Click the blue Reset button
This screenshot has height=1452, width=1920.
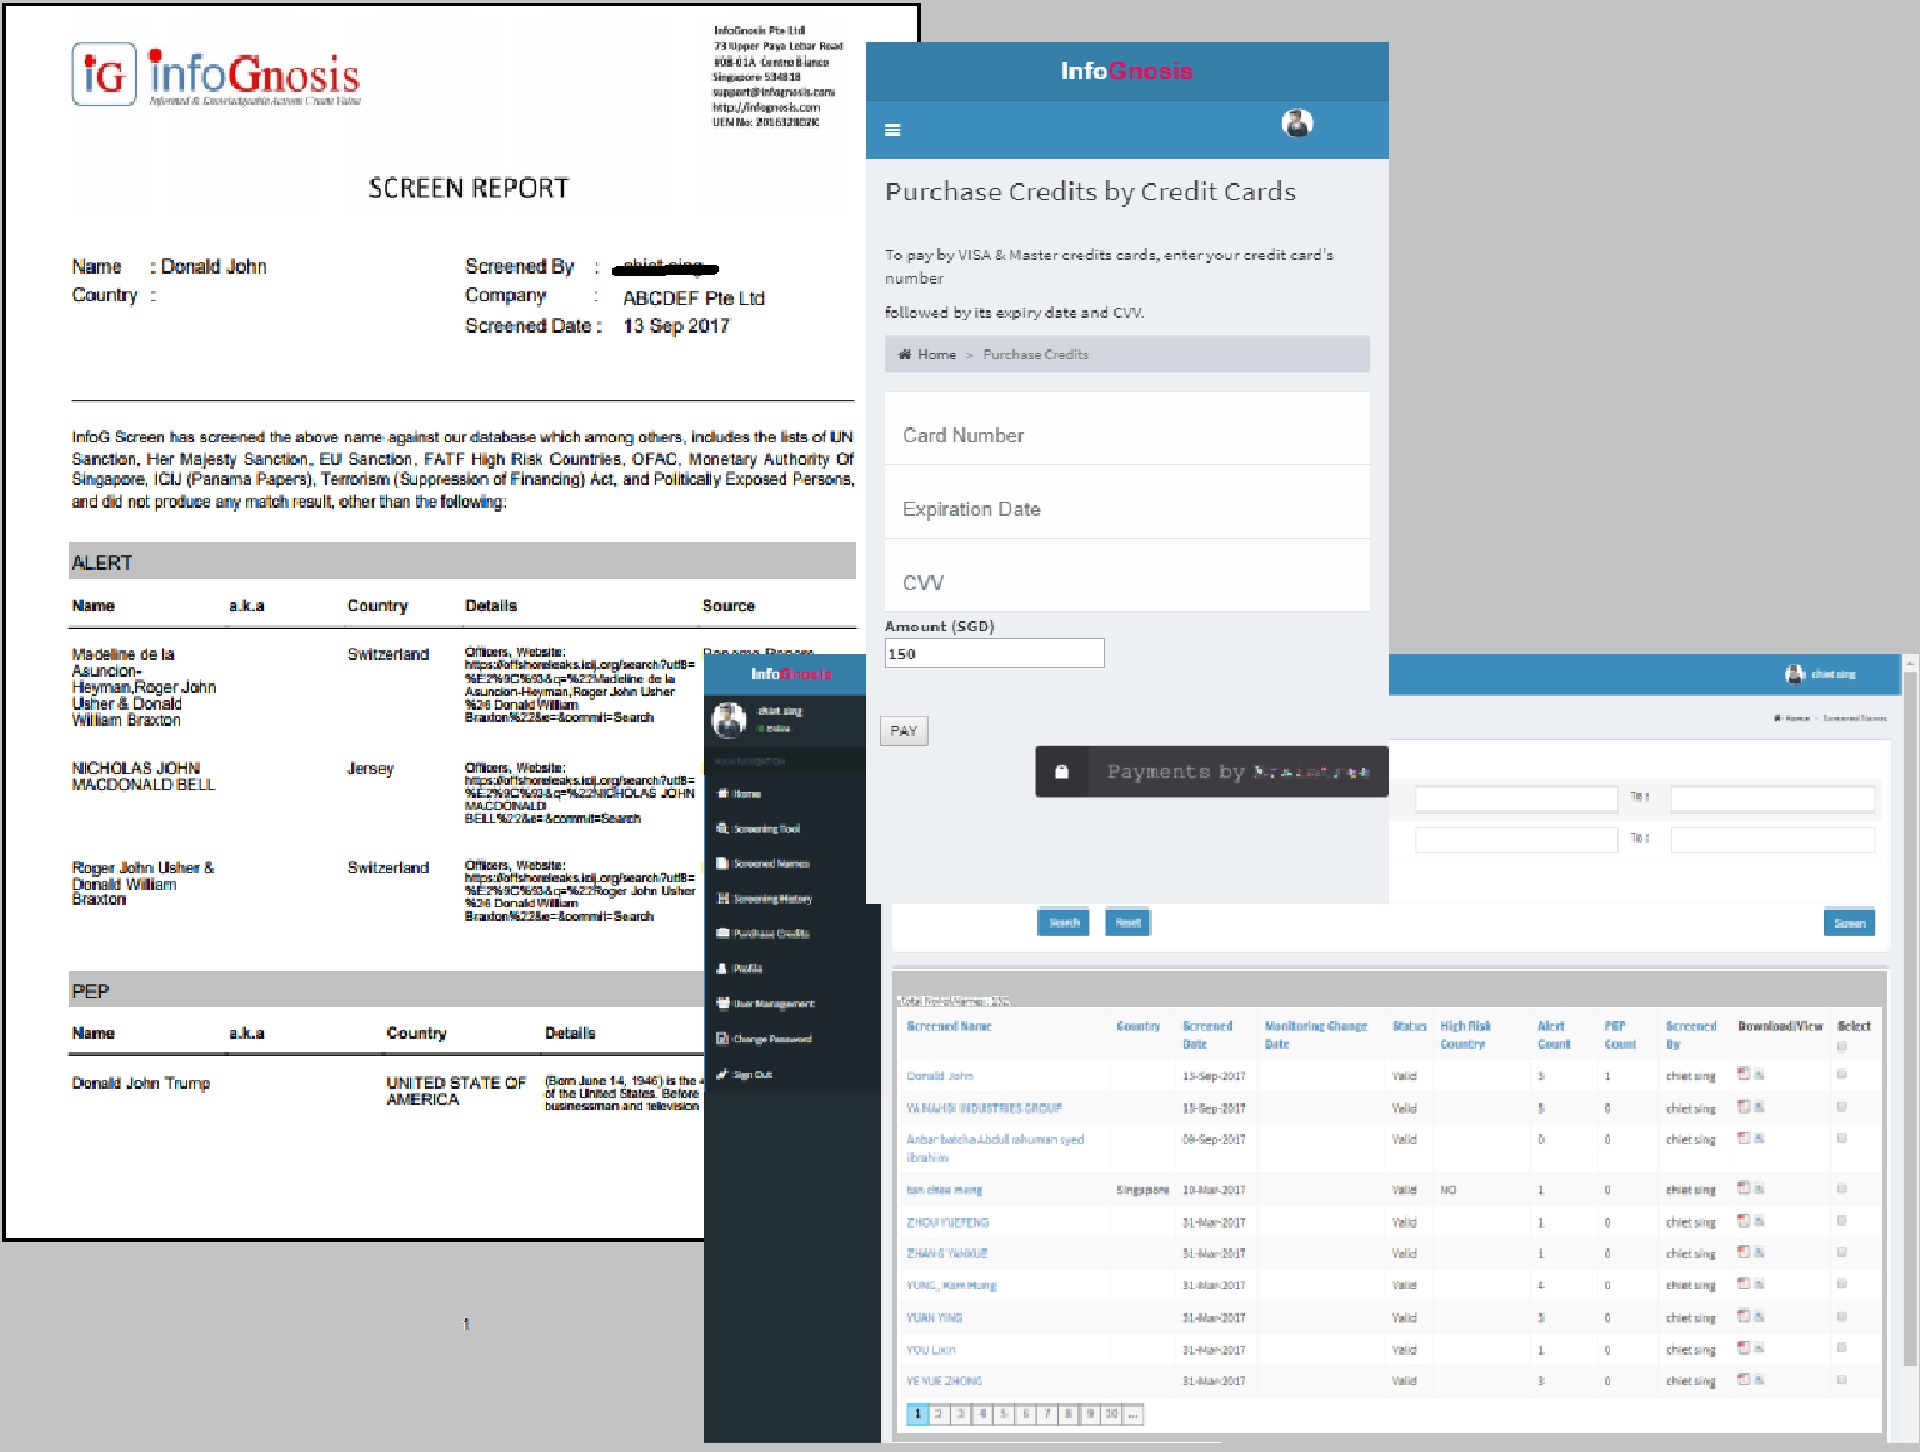pyautogui.click(x=1128, y=923)
